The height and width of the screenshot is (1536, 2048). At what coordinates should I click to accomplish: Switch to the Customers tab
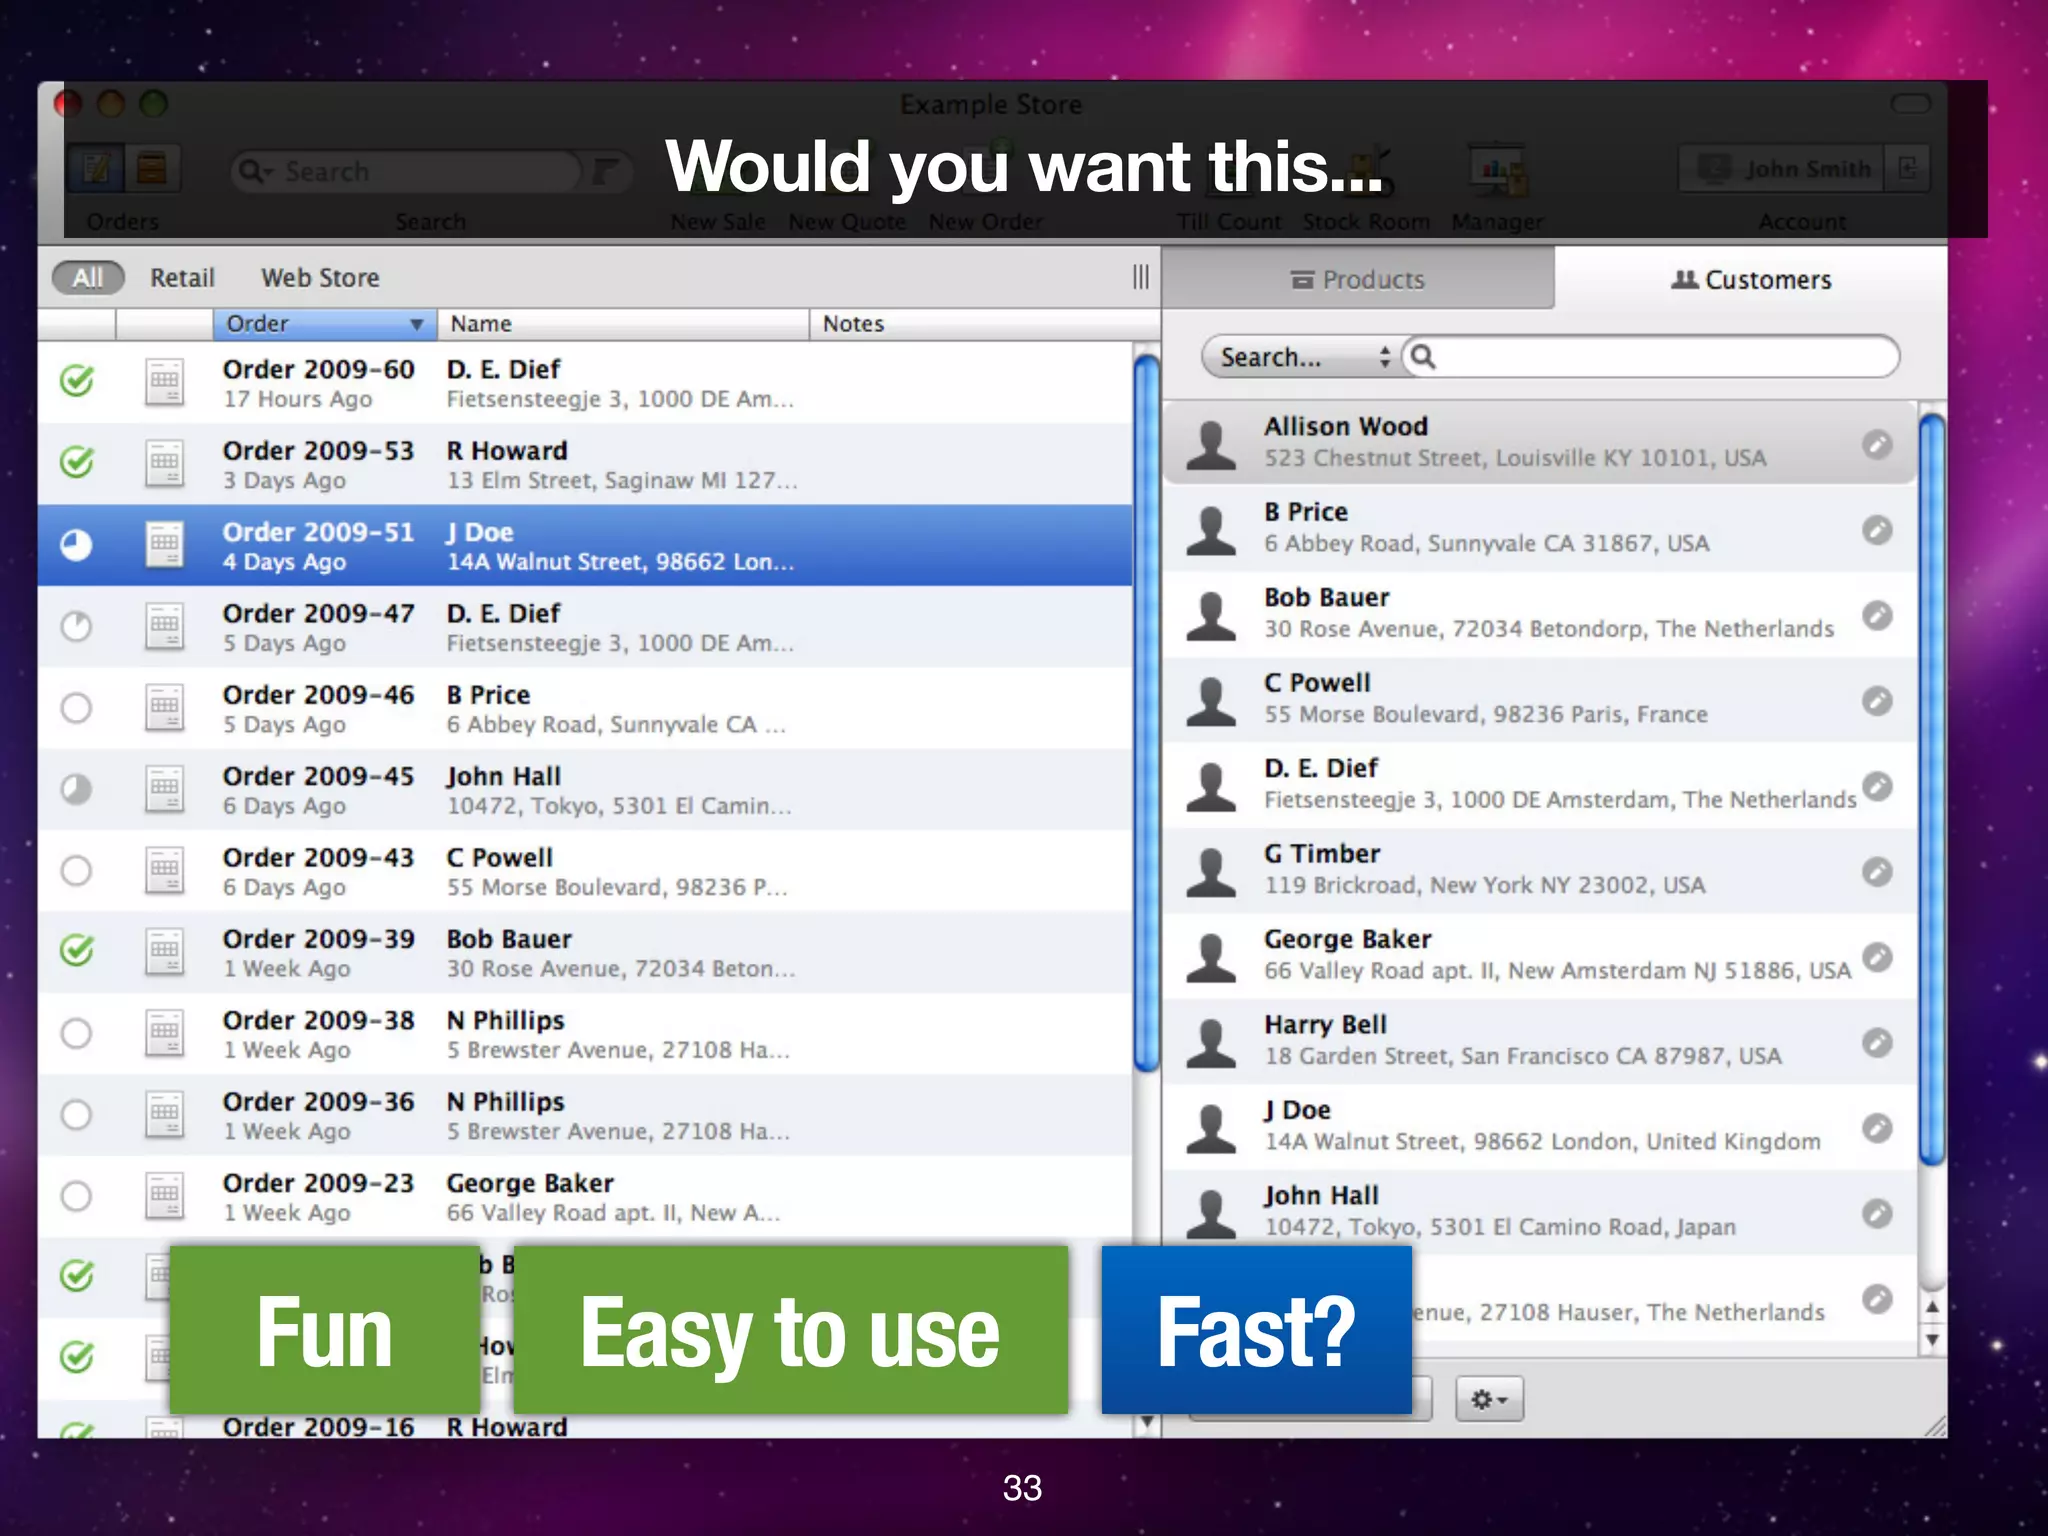pyautogui.click(x=1751, y=280)
